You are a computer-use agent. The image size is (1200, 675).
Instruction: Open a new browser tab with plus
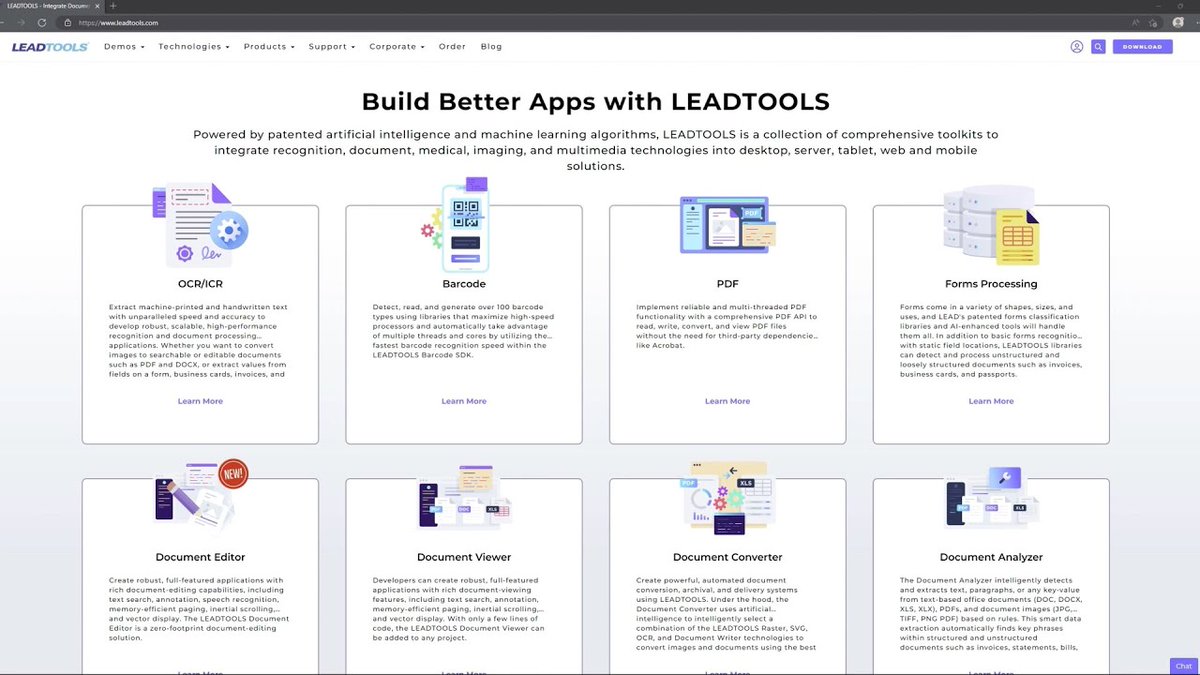pos(113,6)
